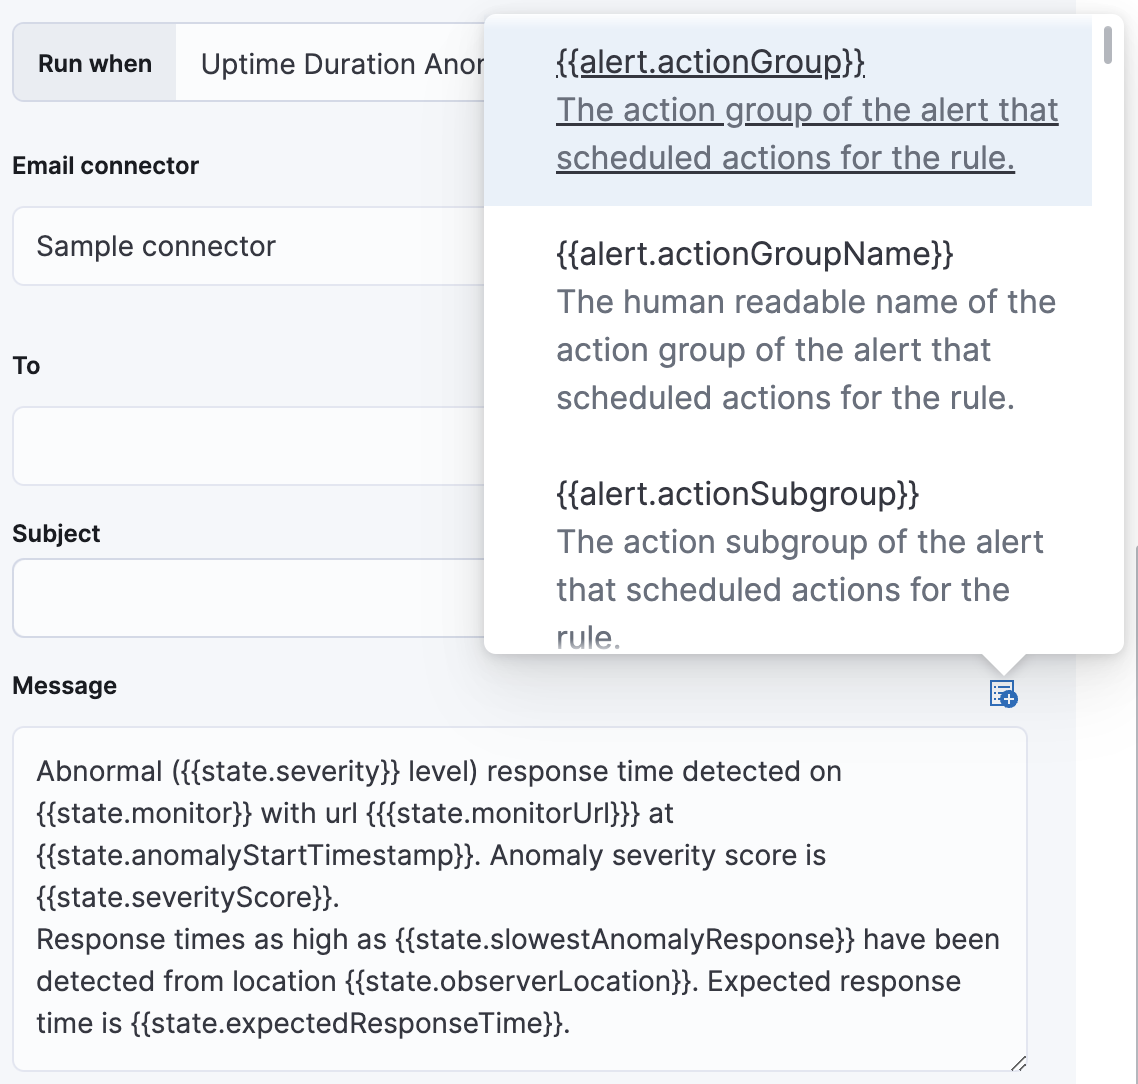Click the Run when label button
The image size is (1138, 1084).
(x=93, y=62)
